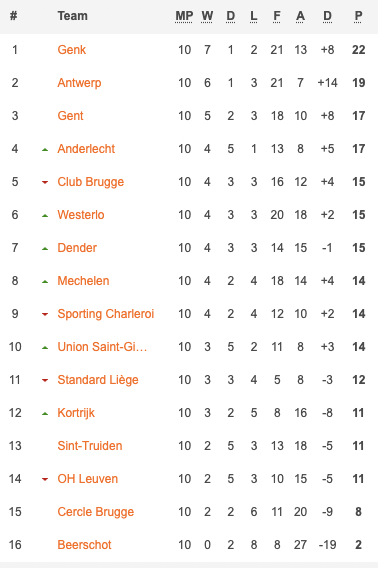Screen dimensions: 378x568
Task: Click the green up arrow beside Mechelen
Action: tap(45, 281)
